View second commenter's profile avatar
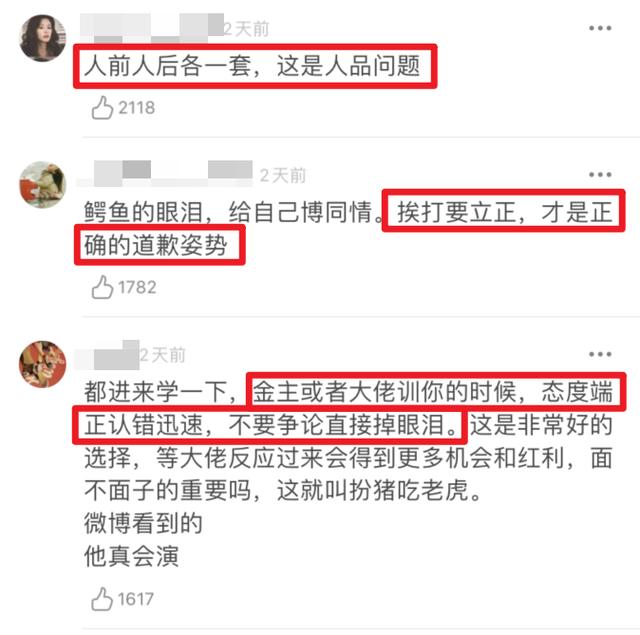640x635 pixels. [43, 184]
